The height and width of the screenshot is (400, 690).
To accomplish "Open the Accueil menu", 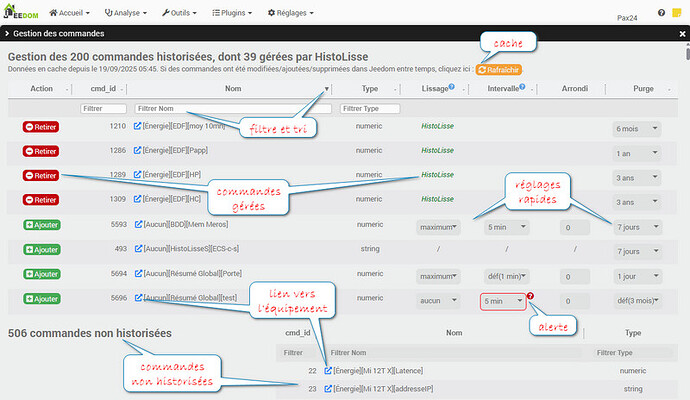I will (70, 13).
